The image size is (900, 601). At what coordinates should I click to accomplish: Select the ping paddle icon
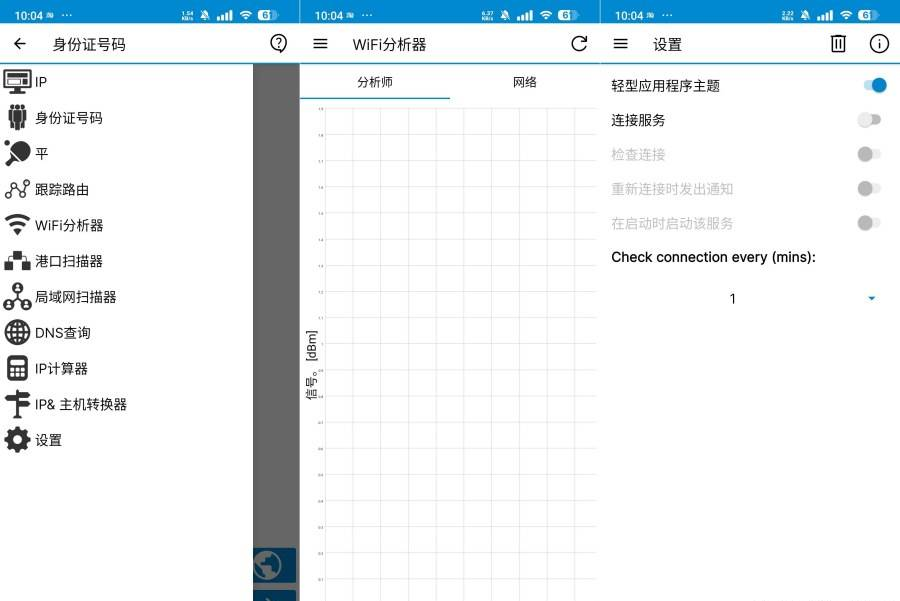coord(17,153)
